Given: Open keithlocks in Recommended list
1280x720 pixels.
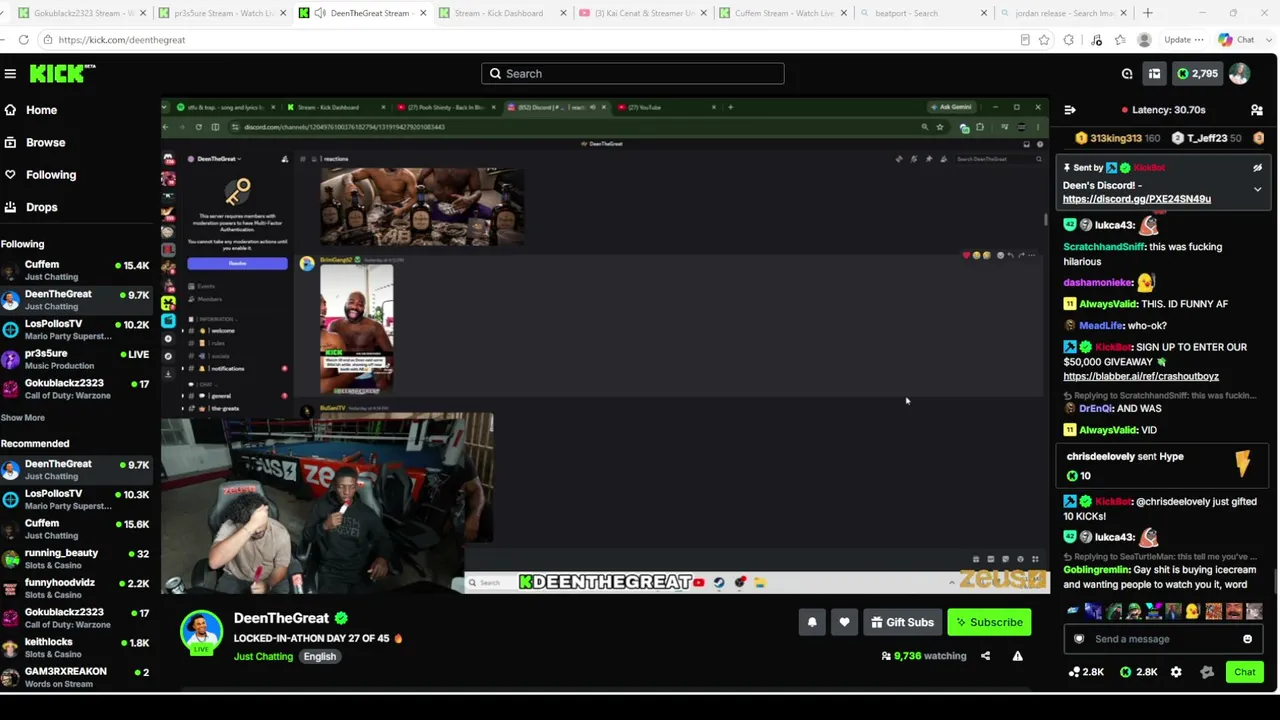Looking at the screenshot, I should click(x=77, y=647).
